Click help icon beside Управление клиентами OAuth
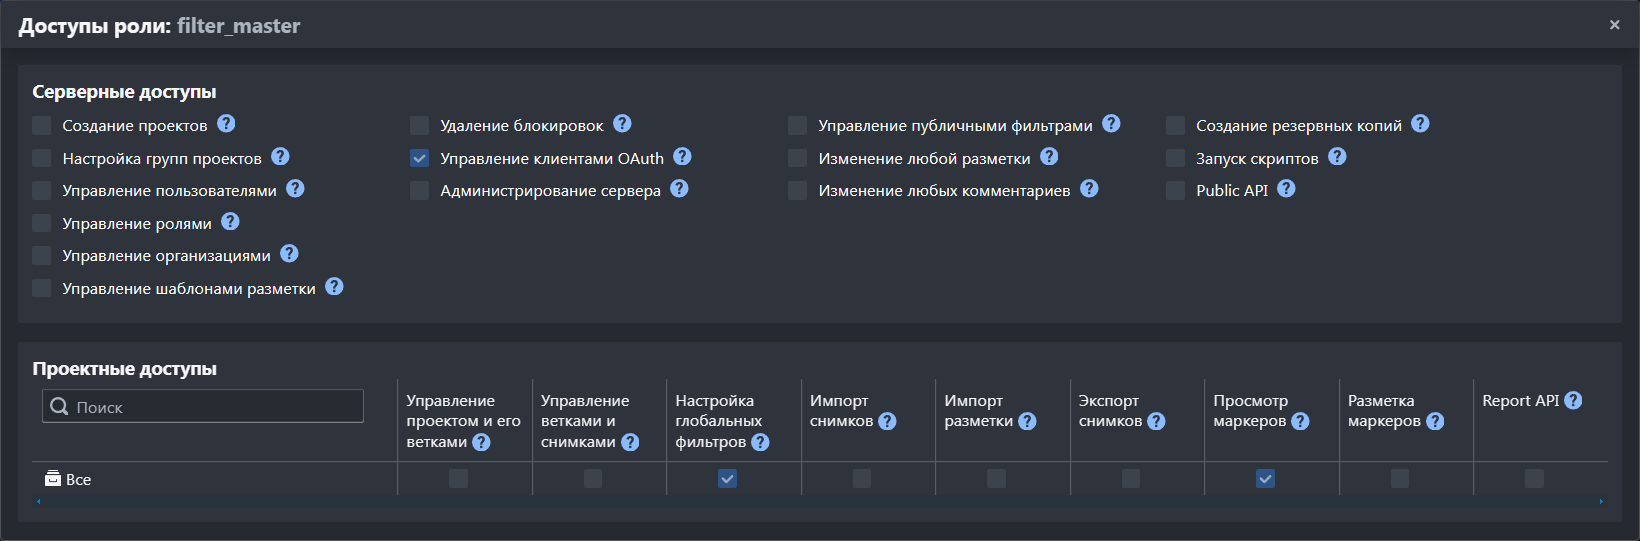The width and height of the screenshot is (1640, 541). point(682,157)
